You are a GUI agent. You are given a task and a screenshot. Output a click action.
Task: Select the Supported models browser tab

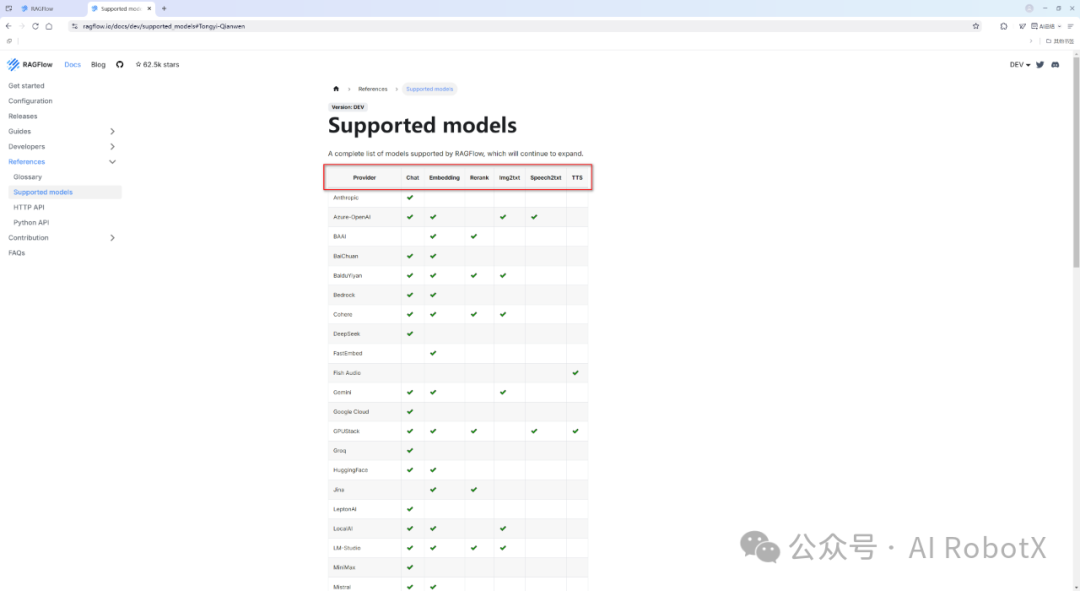[x=121, y=8]
